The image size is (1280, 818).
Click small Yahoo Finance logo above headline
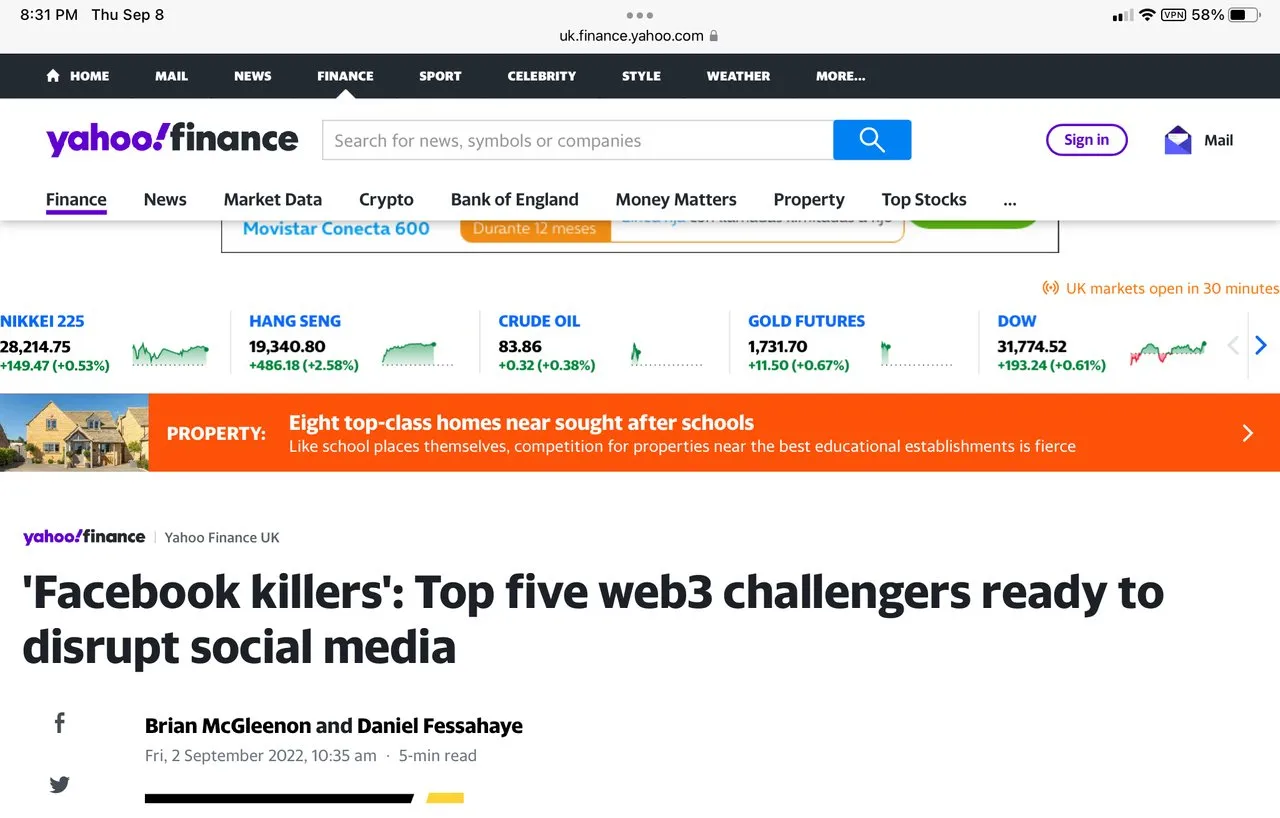[x=84, y=537]
